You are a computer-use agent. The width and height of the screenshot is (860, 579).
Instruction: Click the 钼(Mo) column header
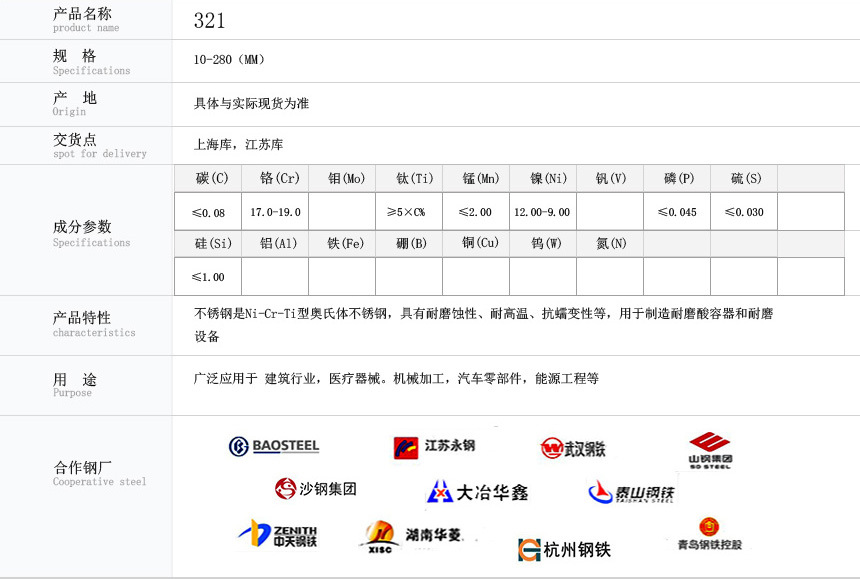[x=342, y=178]
